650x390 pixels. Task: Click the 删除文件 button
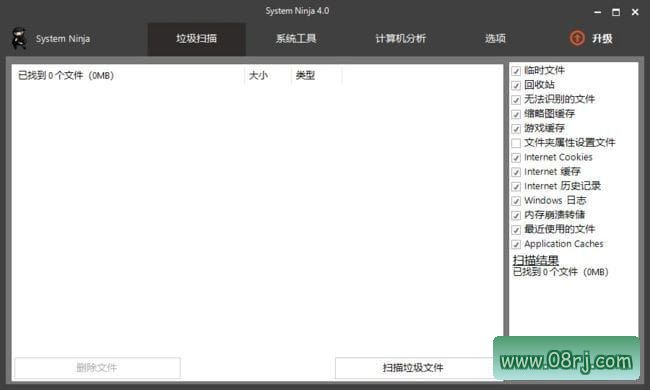click(97, 368)
